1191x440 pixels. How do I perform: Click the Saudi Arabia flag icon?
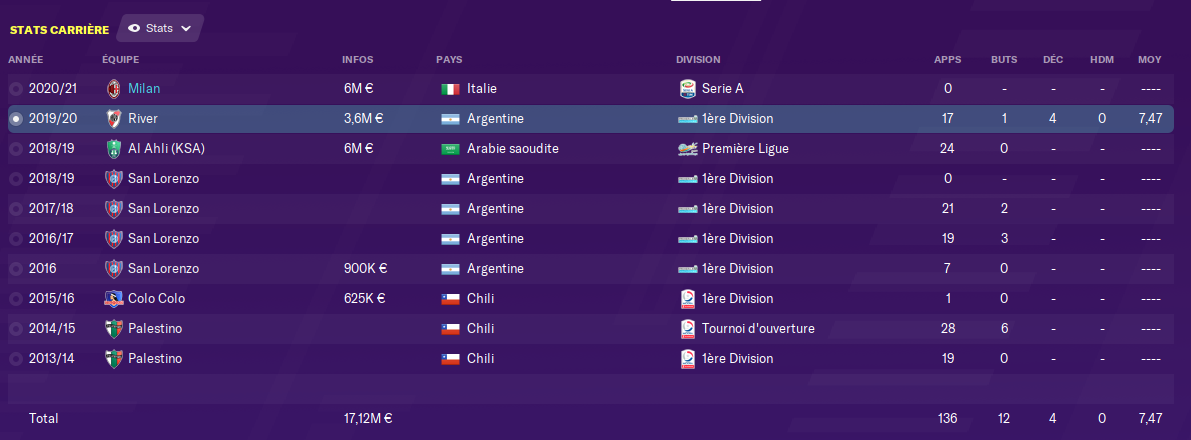(x=450, y=149)
